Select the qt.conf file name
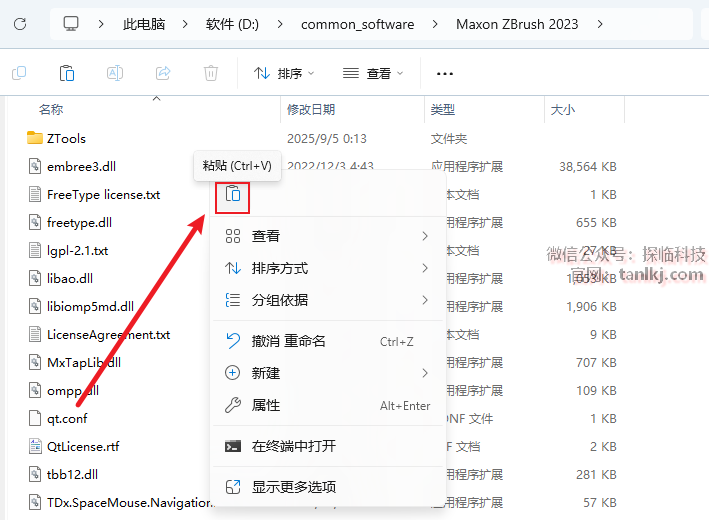The image size is (709, 520). point(67,419)
